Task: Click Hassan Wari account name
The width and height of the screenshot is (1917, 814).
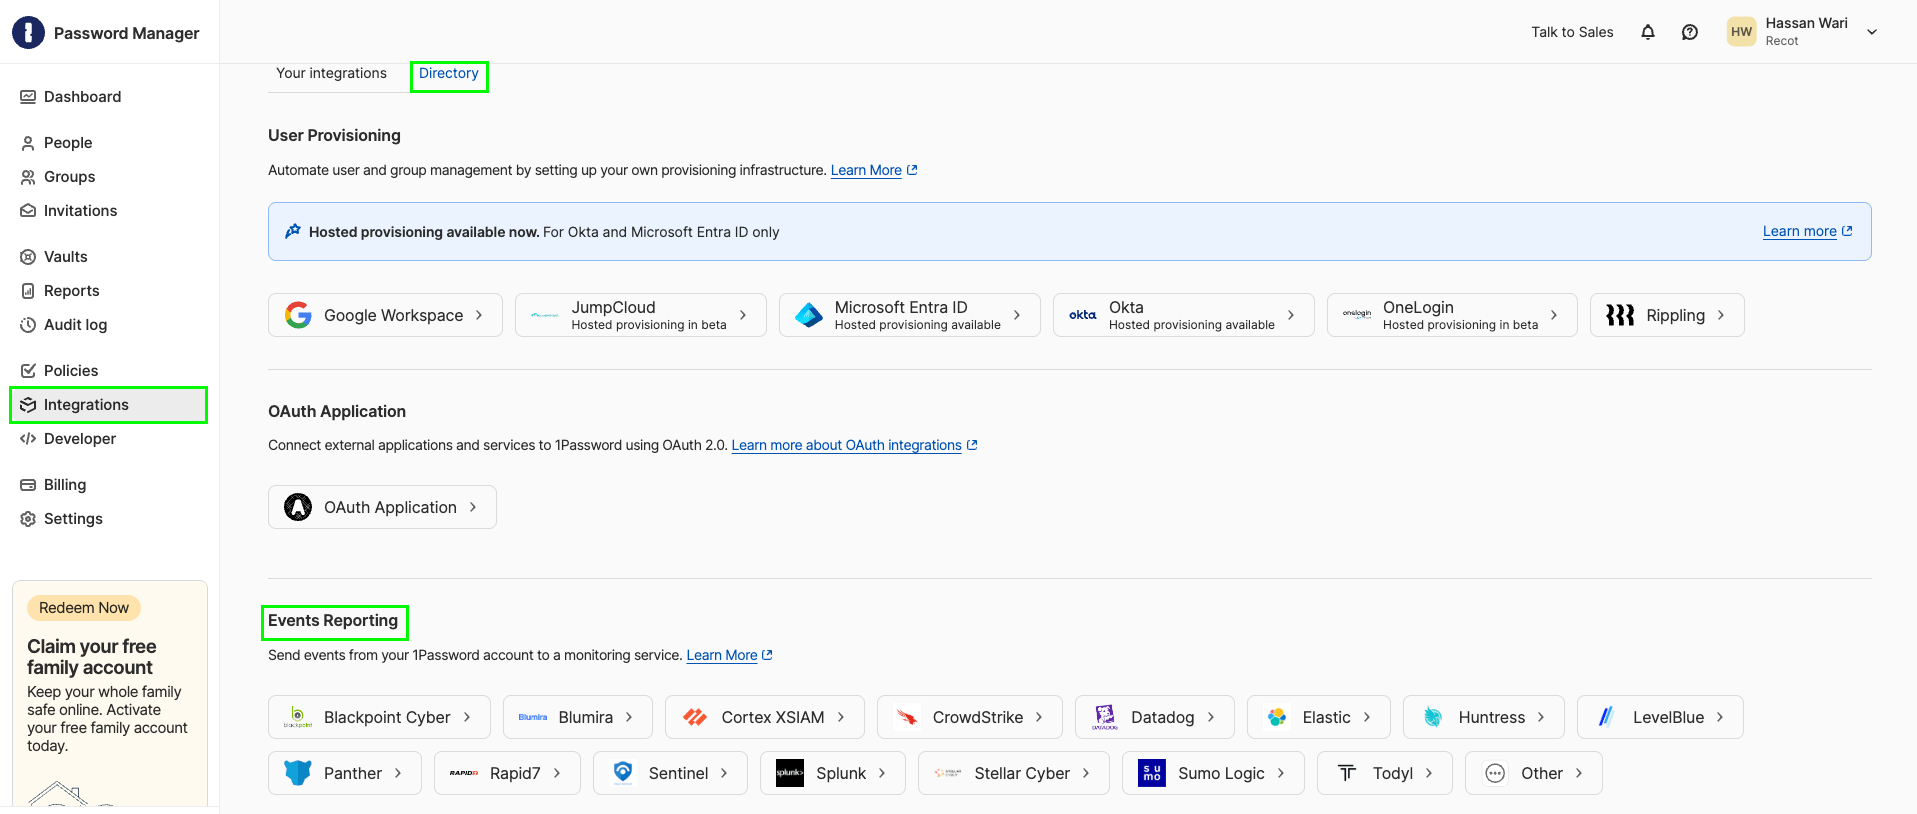Action: (1806, 23)
